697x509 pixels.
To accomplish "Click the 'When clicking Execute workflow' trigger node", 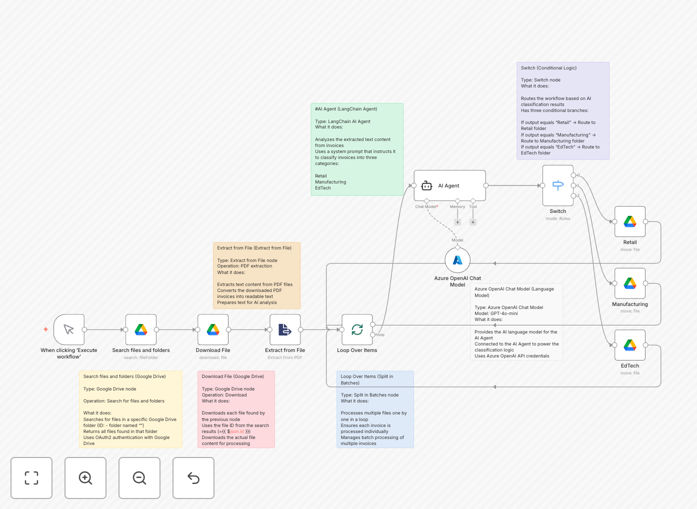I will coord(69,329).
